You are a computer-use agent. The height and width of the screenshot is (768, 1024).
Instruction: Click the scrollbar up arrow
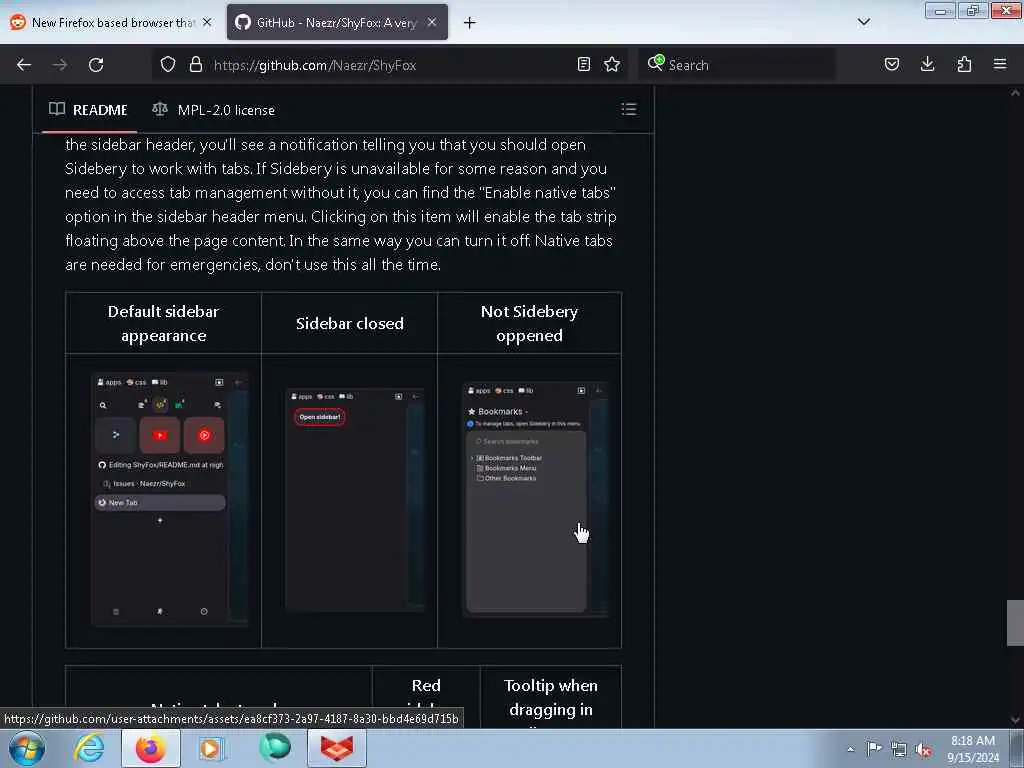coord(1015,93)
